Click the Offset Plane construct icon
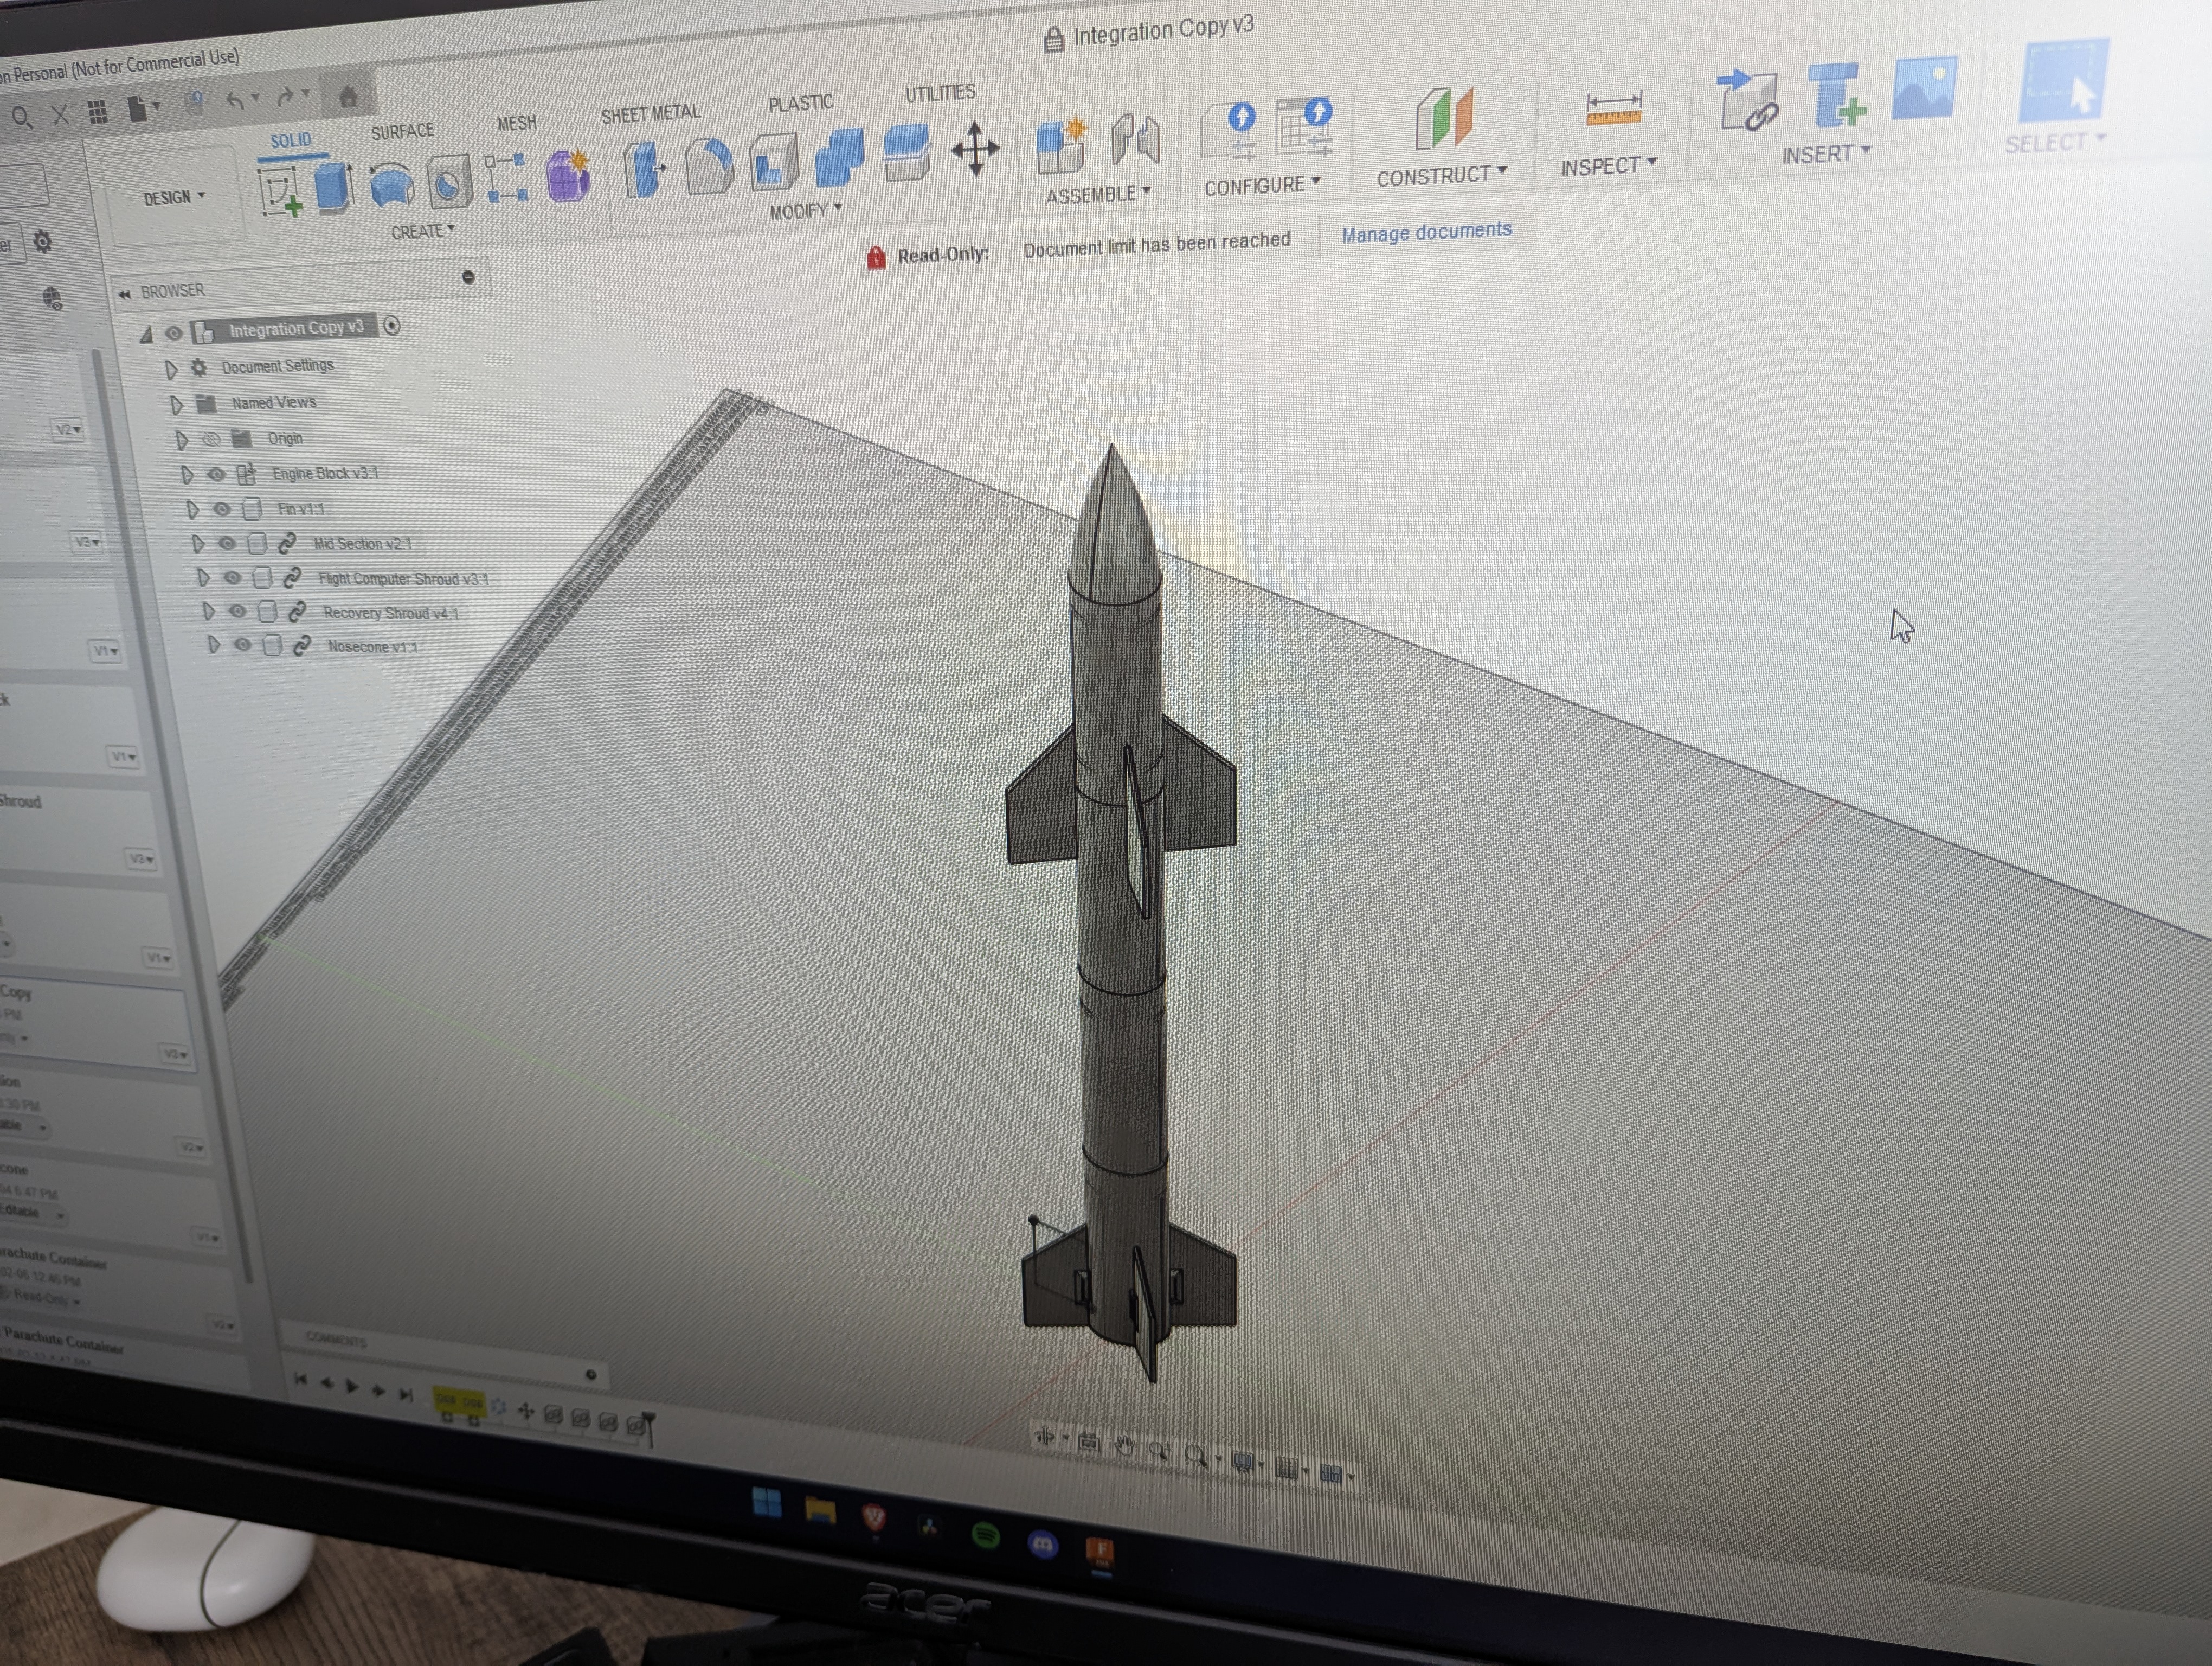Image resolution: width=2212 pixels, height=1666 pixels. [1444, 118]
